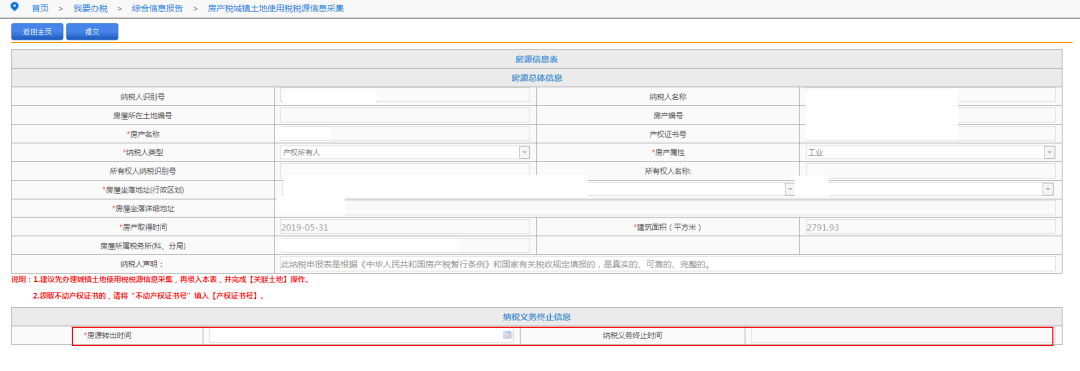Click the 房产名称 label
The height and width of the screenshot is (371, 1080).
coord(144,134)
